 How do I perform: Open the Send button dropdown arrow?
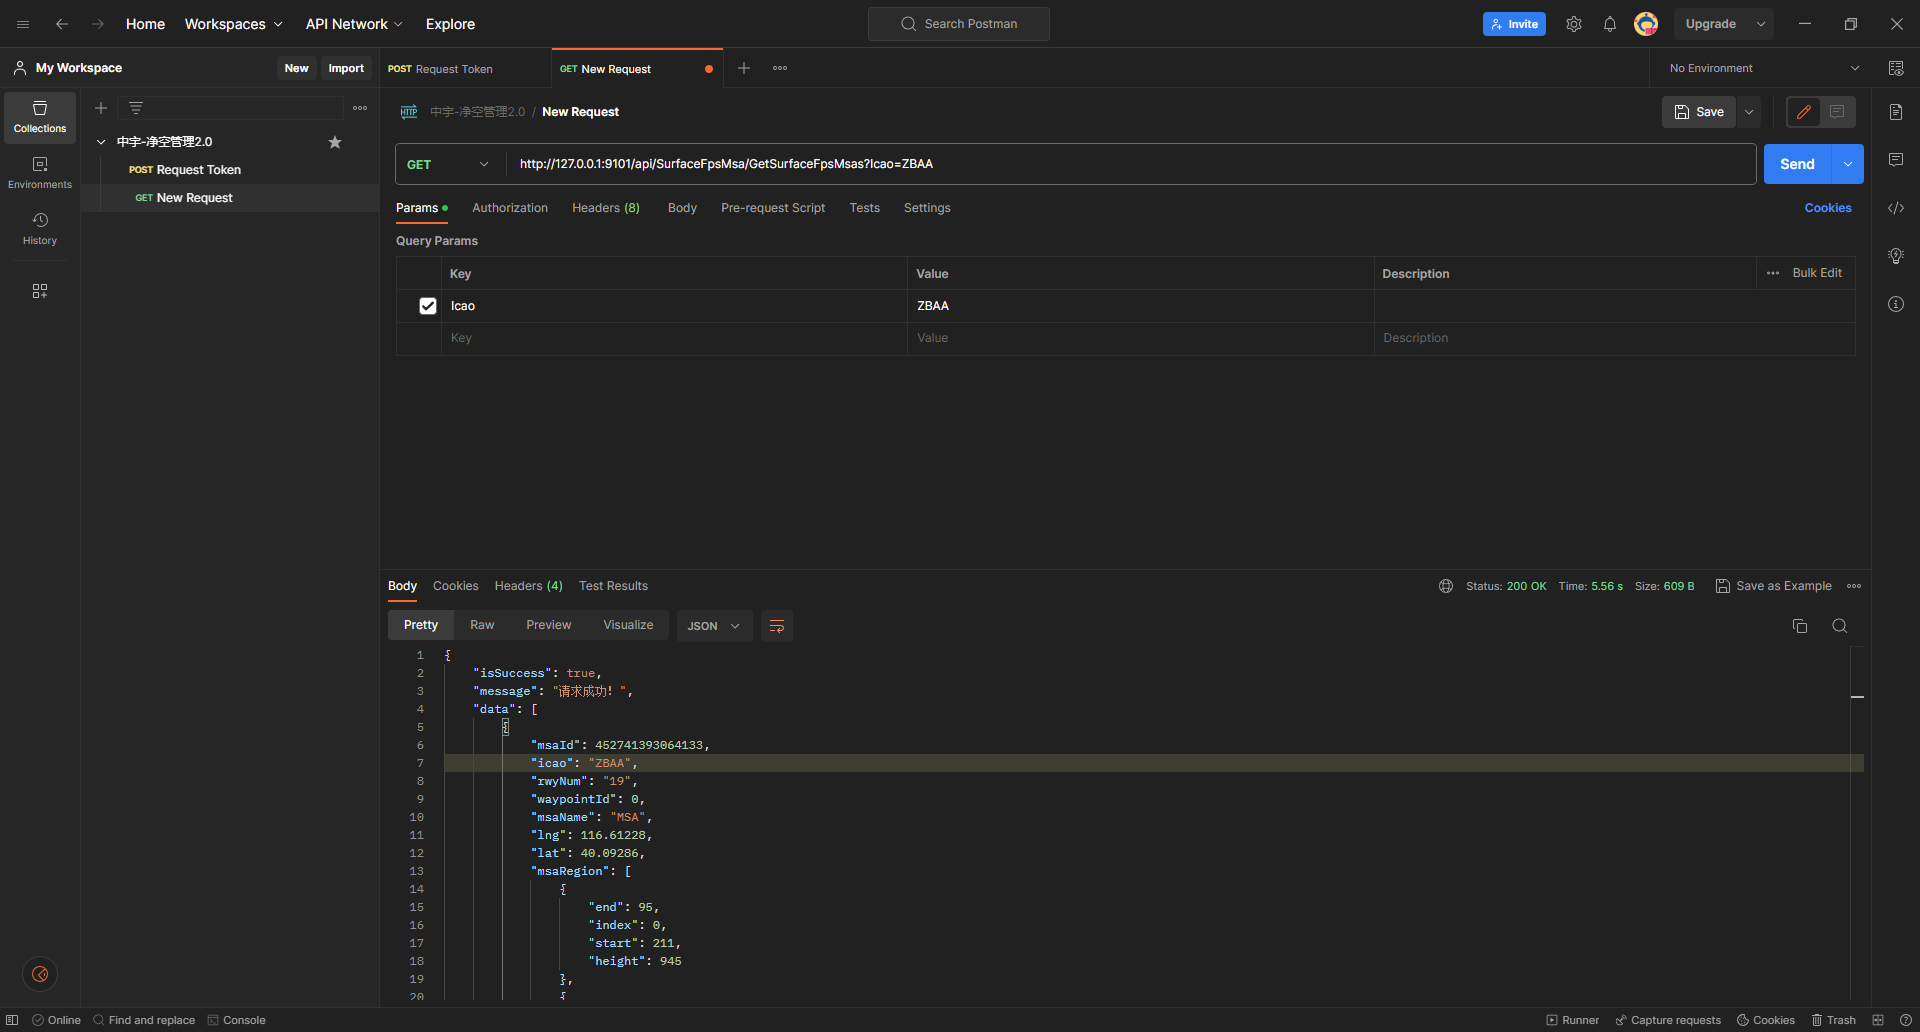coord(1848,164)
